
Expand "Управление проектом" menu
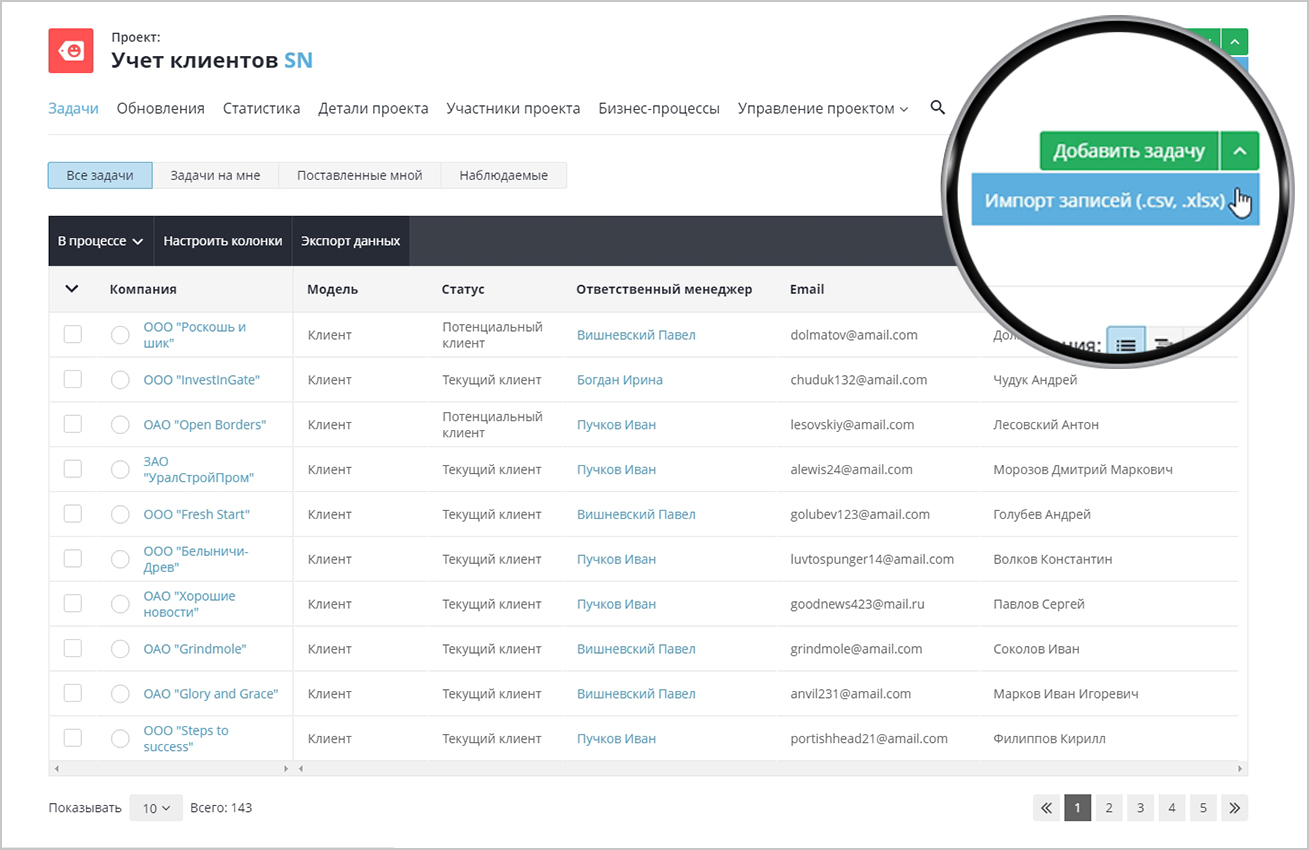(x=823, y=108)
